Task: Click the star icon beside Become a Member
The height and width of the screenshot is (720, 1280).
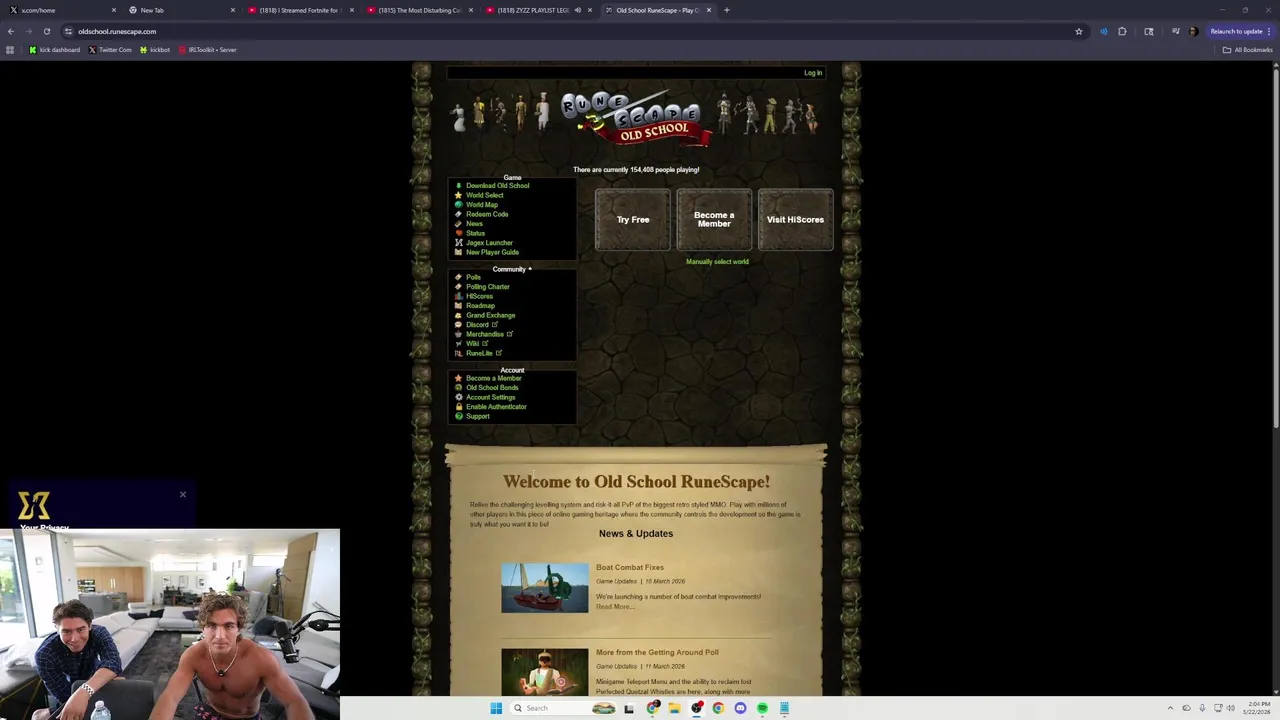Action: tap(458, 378)
